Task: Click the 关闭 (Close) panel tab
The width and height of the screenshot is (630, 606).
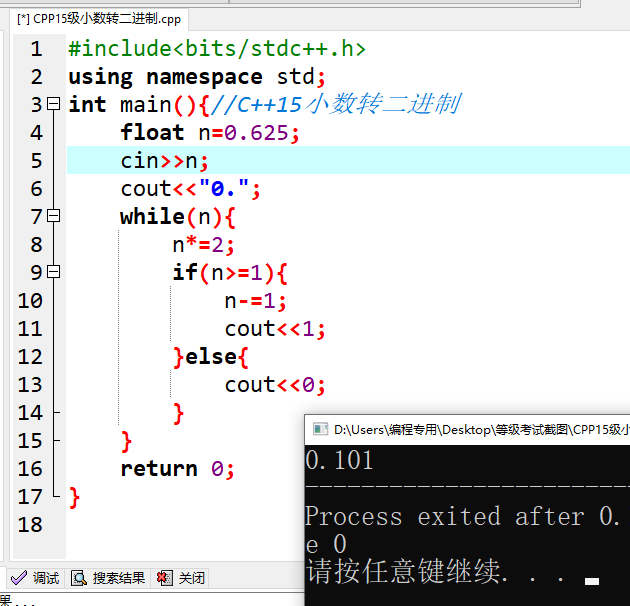Action: [x=180, y=578]
